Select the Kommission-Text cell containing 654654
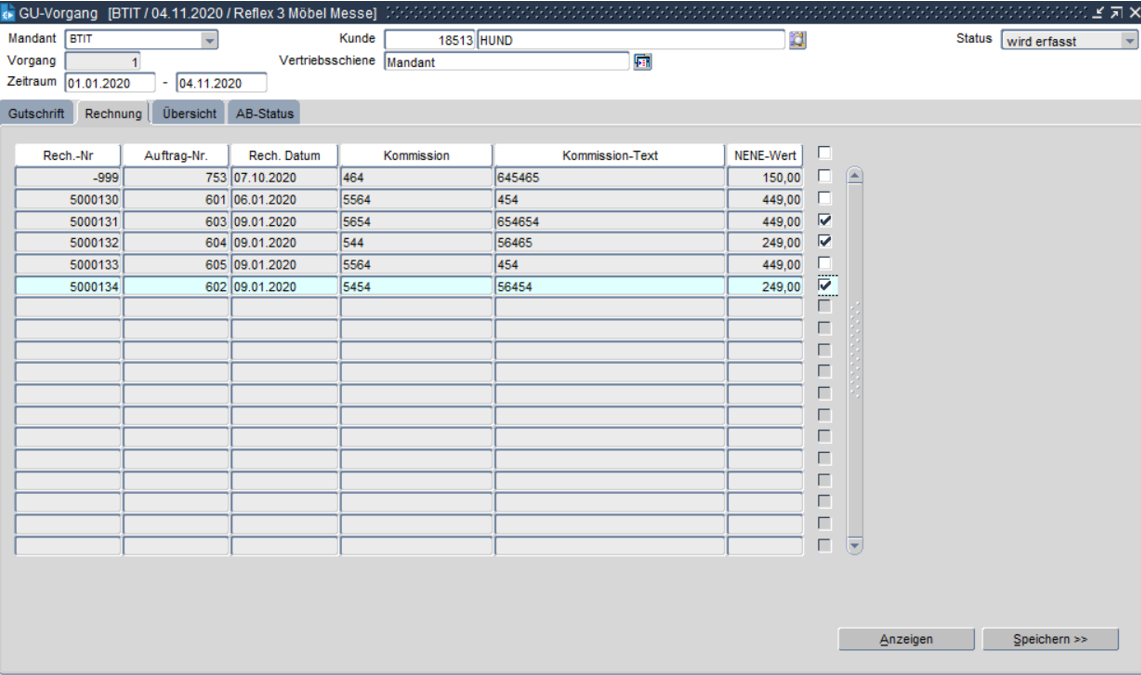Viewport: 1141px width, 675px height. 608,220
